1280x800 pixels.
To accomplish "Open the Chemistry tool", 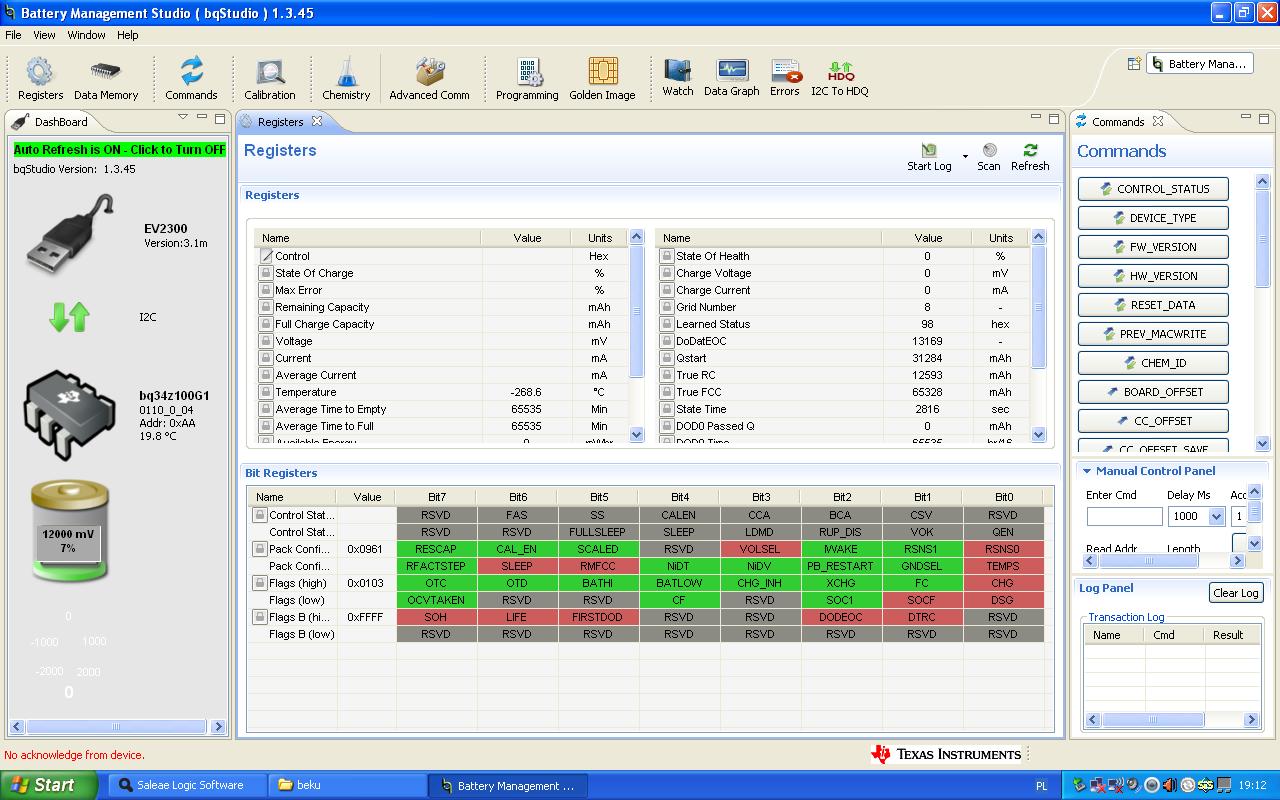I will tap(346, 79).
